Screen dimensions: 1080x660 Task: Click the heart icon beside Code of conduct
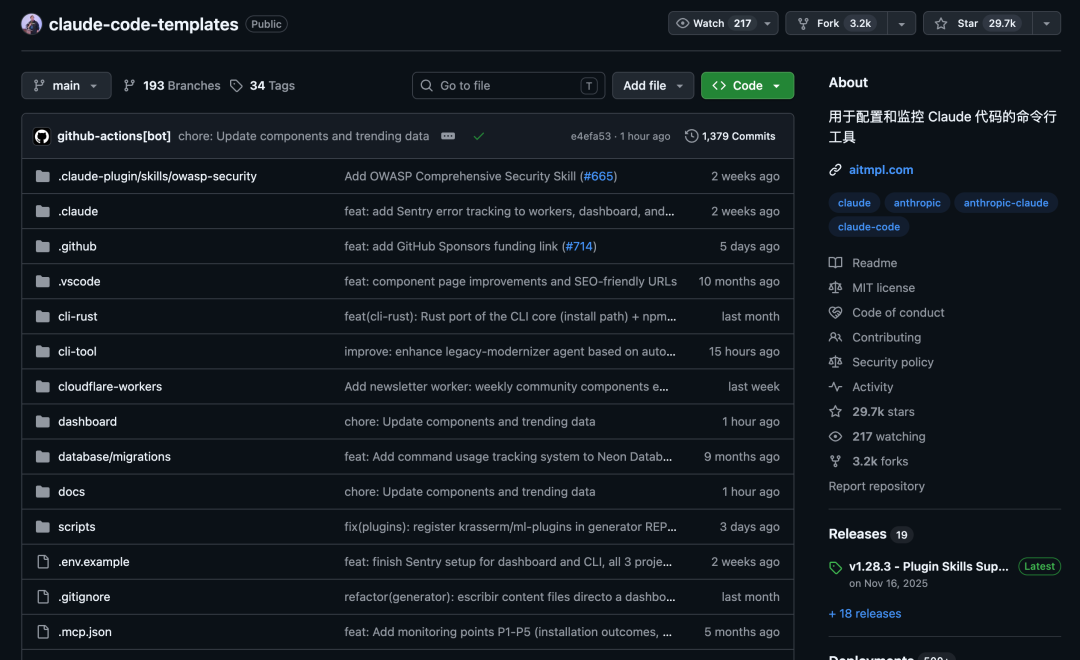pos(835,313)
